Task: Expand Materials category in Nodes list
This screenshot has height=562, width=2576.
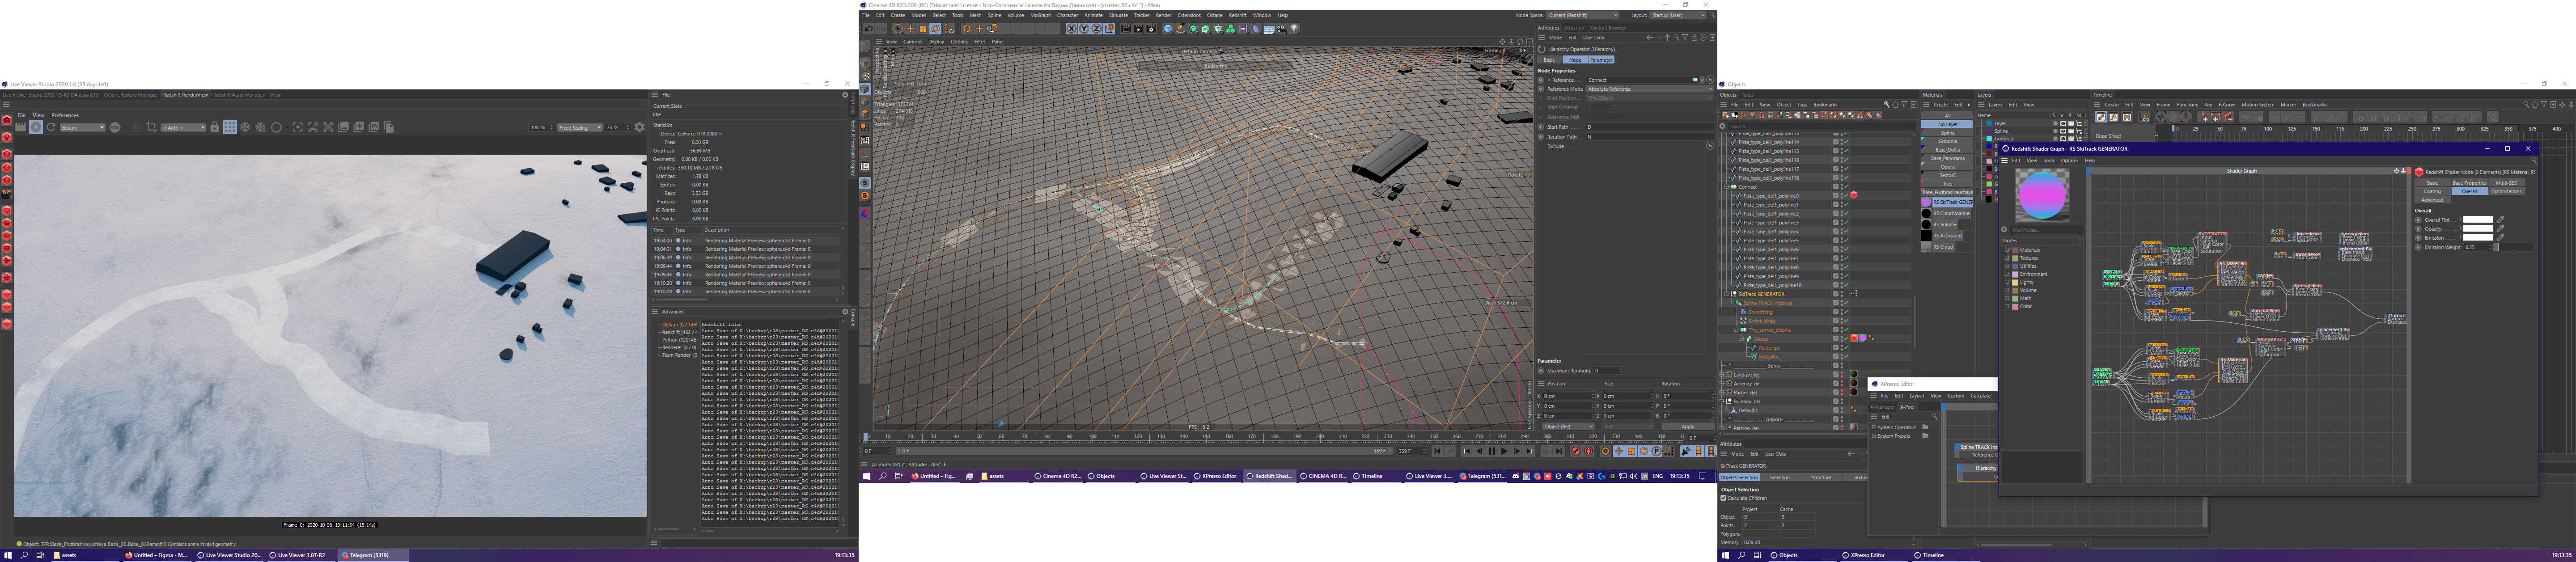Action: click(x=2007, y=250)
